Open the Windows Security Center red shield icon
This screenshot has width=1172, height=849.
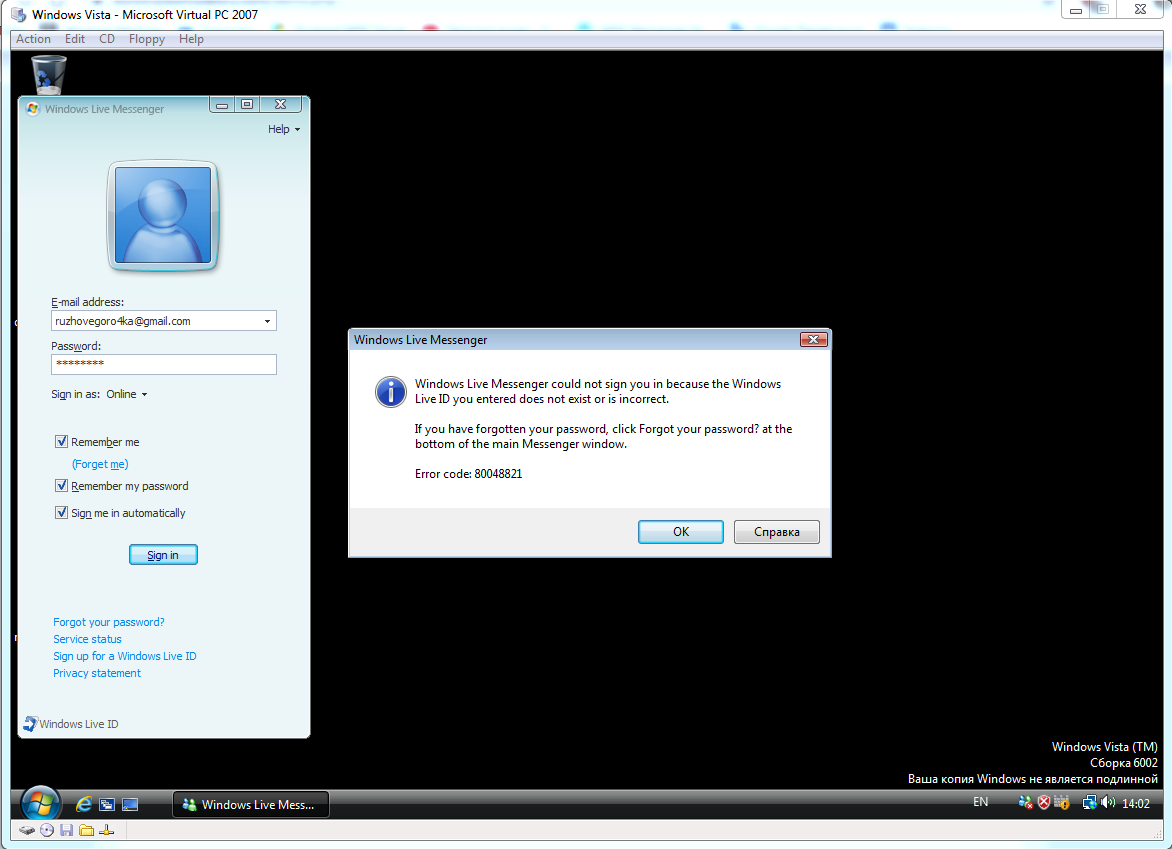(1044, 802)
